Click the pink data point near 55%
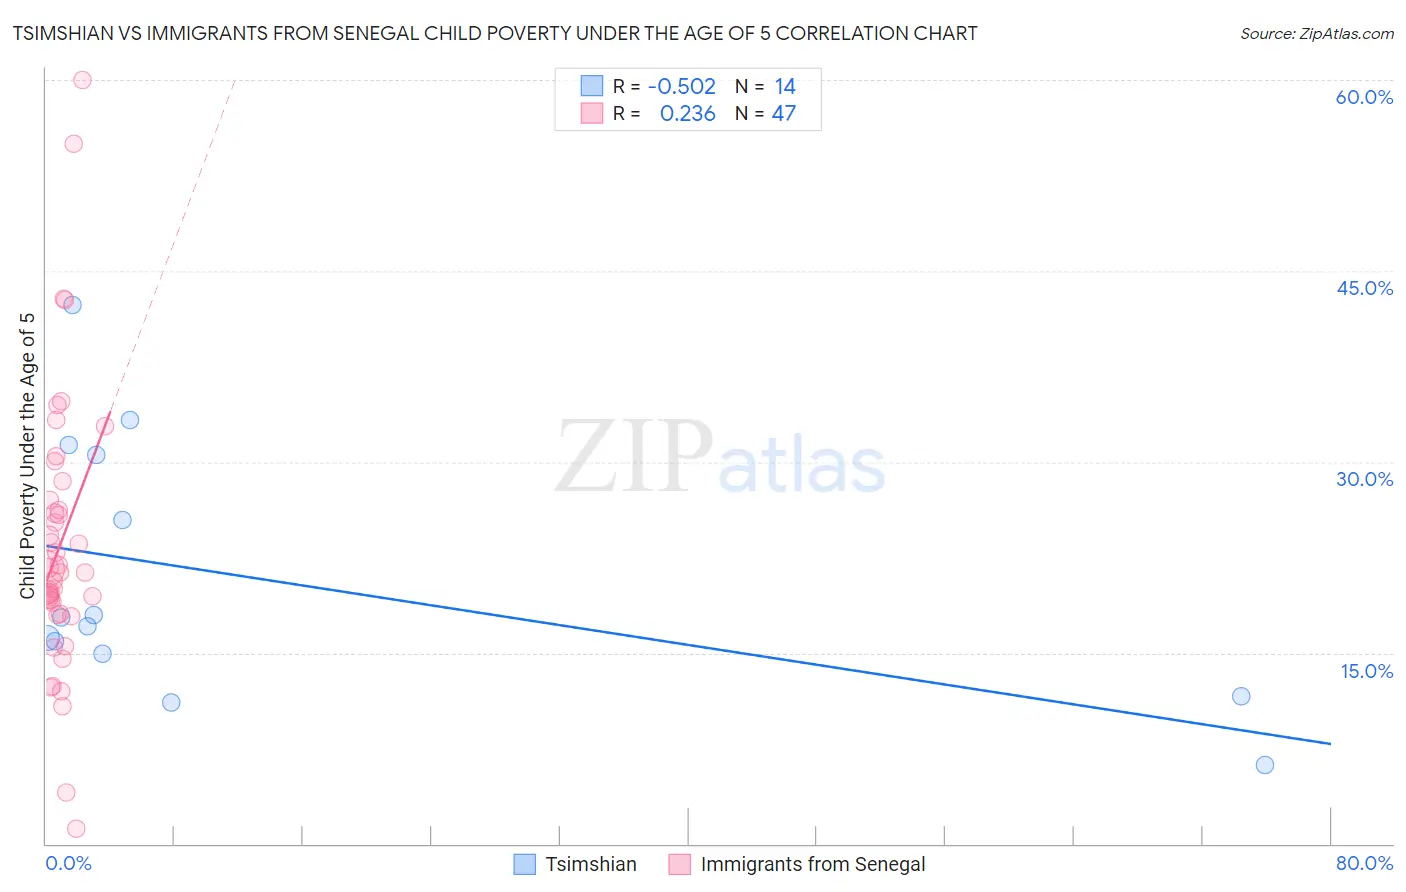This screenshot has height=892, width=1406. point(73,144)
